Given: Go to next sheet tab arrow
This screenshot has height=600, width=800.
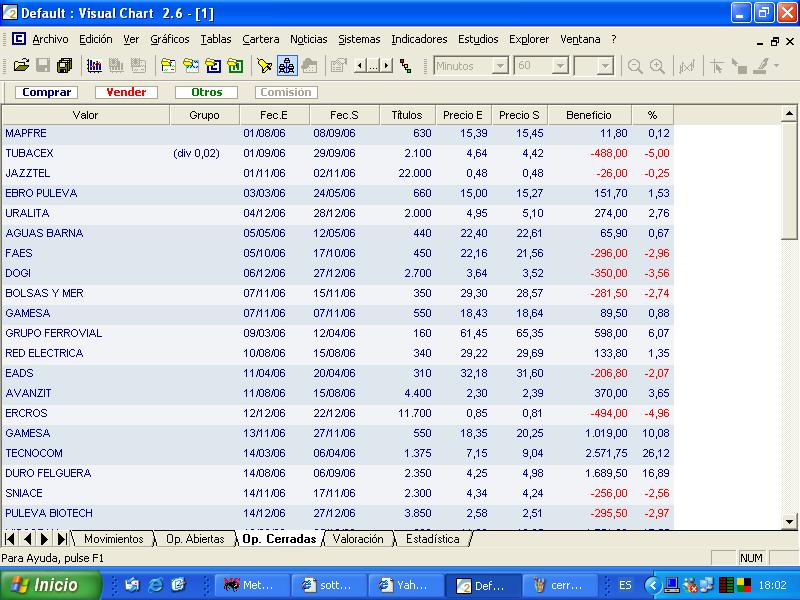Looking at the screenshot, I should click(44, 539).
